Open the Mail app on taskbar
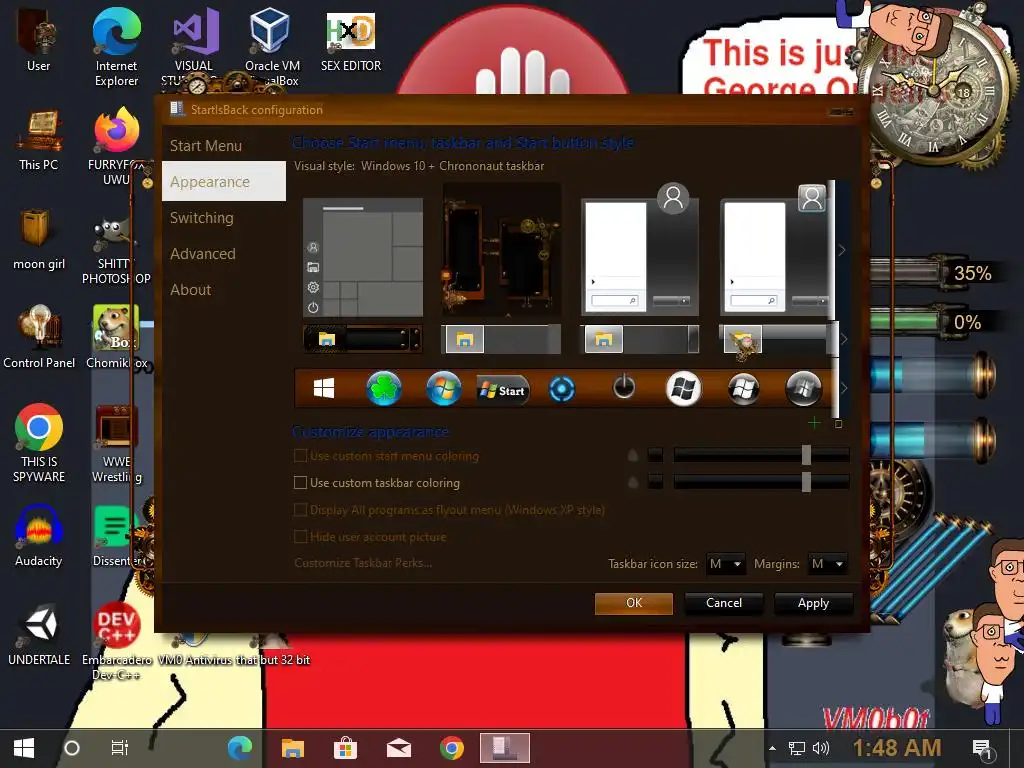Image resolution: width=1024 pixels, height=768 pixels. coord(398,748)
